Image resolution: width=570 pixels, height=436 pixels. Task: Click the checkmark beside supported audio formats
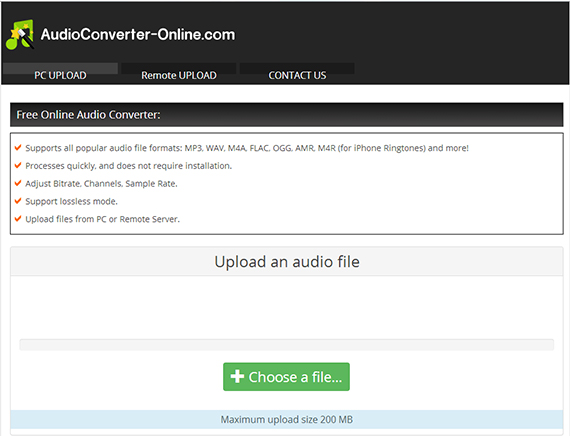click(18, 147)
